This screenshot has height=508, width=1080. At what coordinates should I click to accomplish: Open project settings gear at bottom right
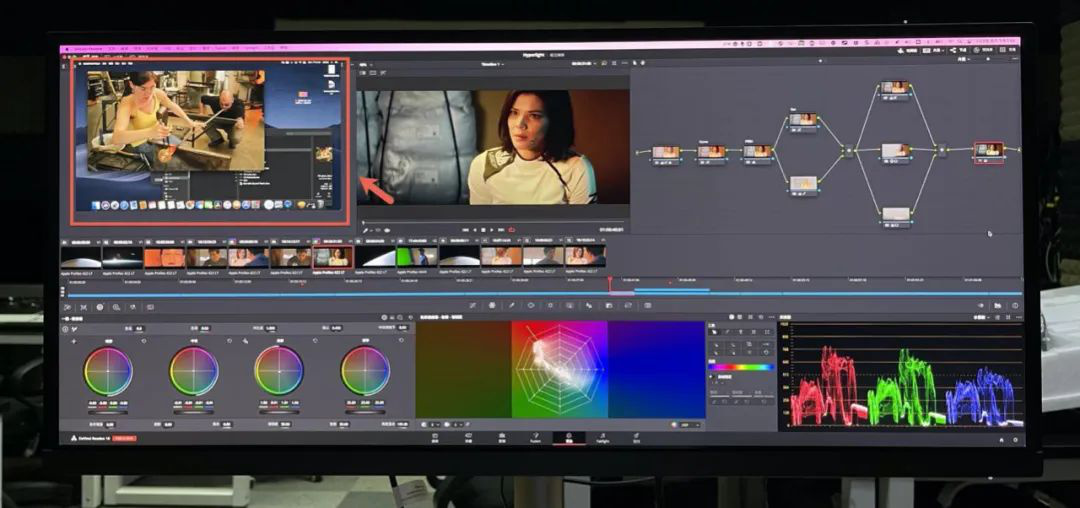[1015, 439]
